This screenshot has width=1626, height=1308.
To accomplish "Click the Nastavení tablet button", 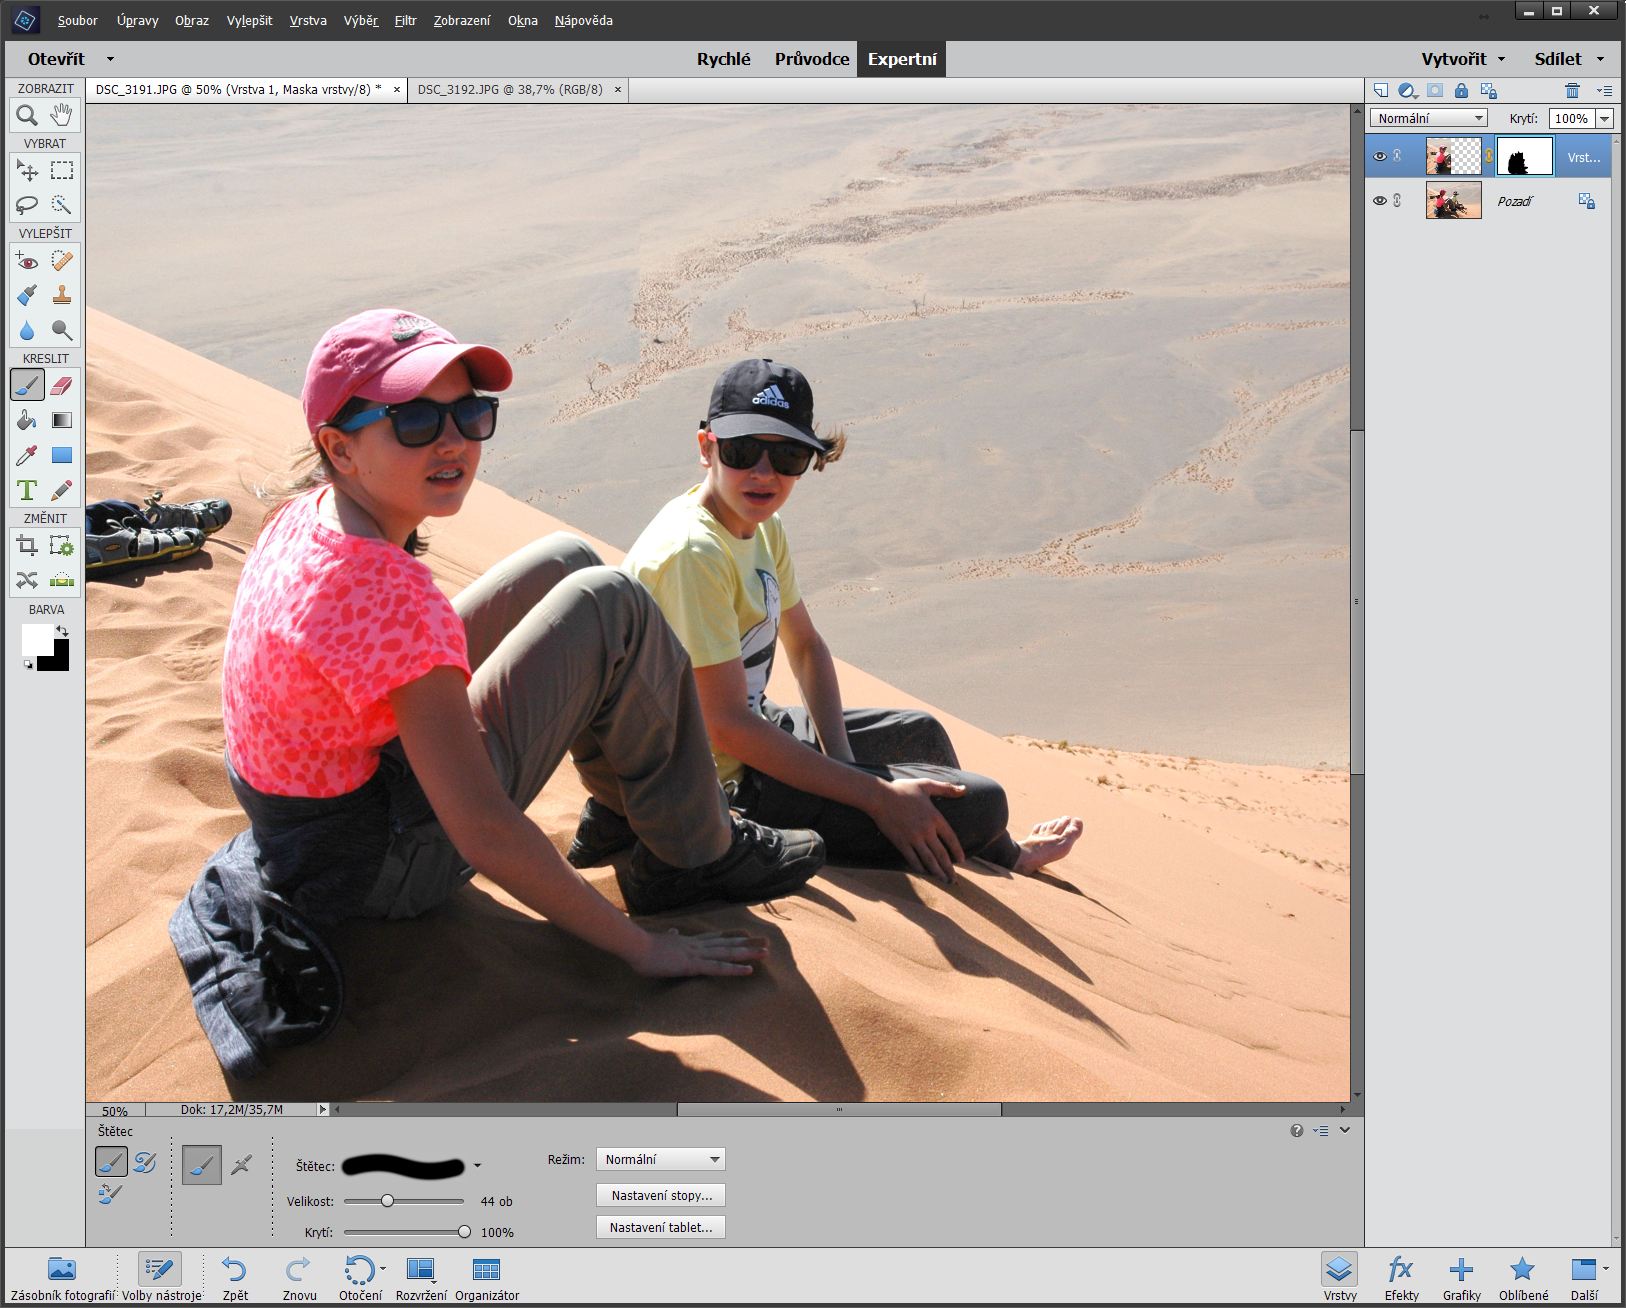I will (x=661, y=1227).
